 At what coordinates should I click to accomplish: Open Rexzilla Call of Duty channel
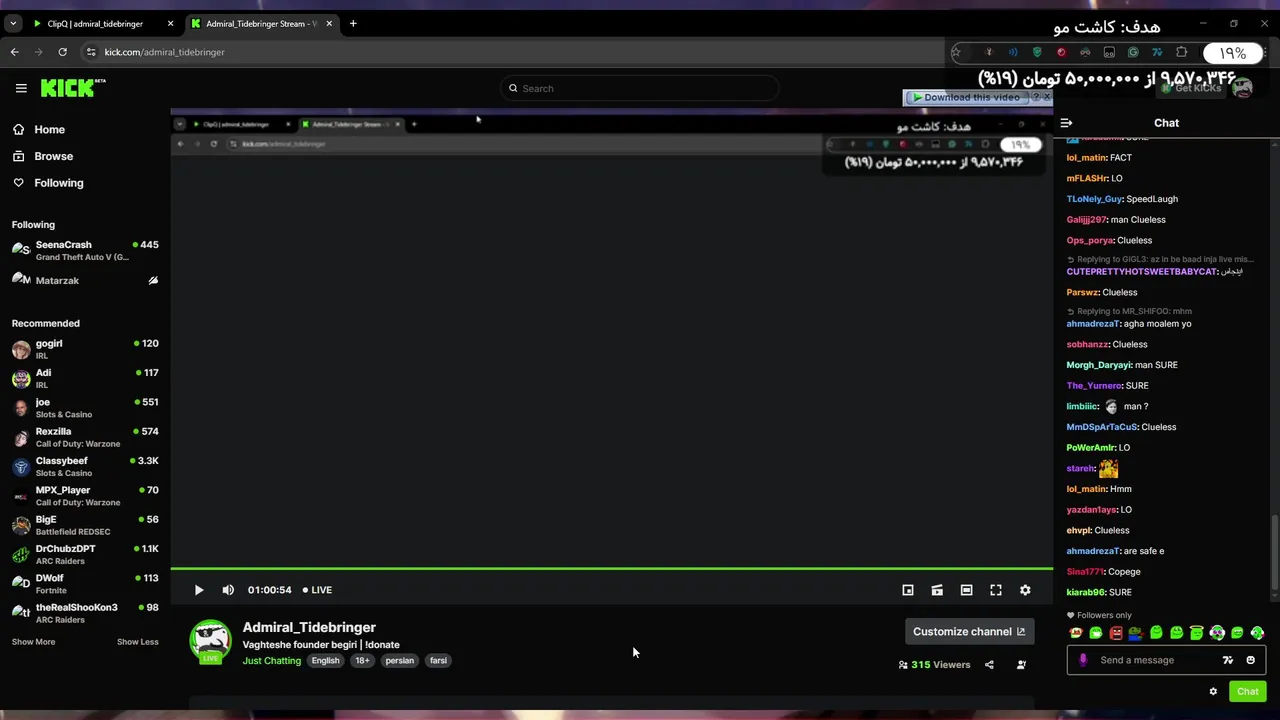(84, 437)
